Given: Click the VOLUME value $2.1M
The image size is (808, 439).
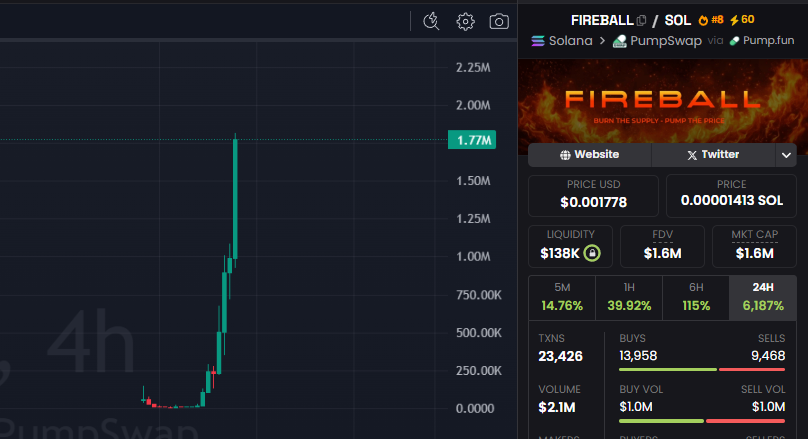Looking at the screenshot, I should [x=557, y=408].
